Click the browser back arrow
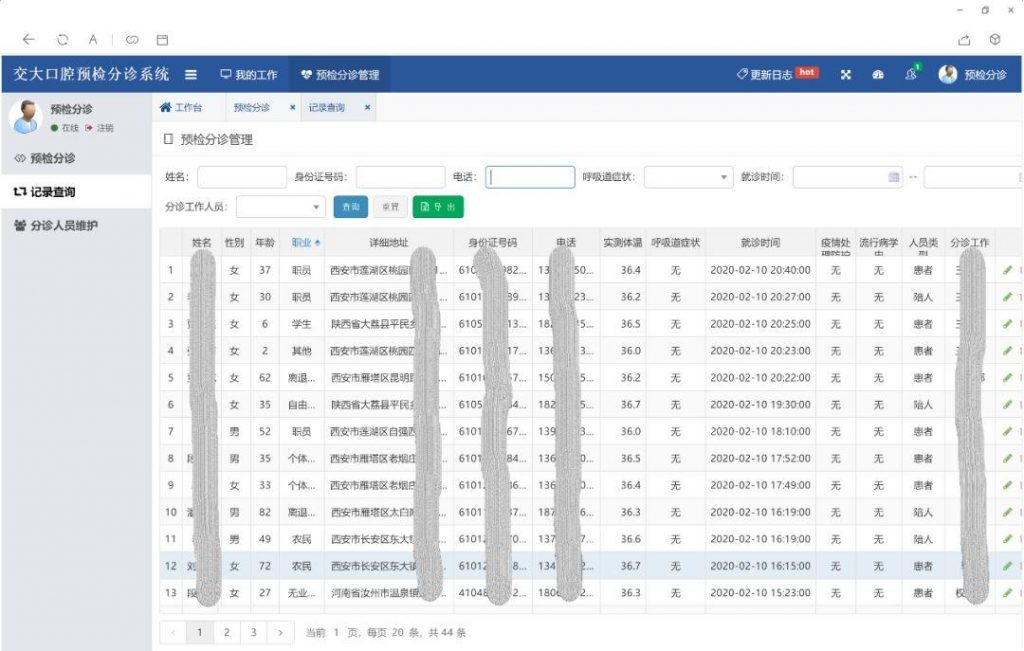 pos(29,40)
